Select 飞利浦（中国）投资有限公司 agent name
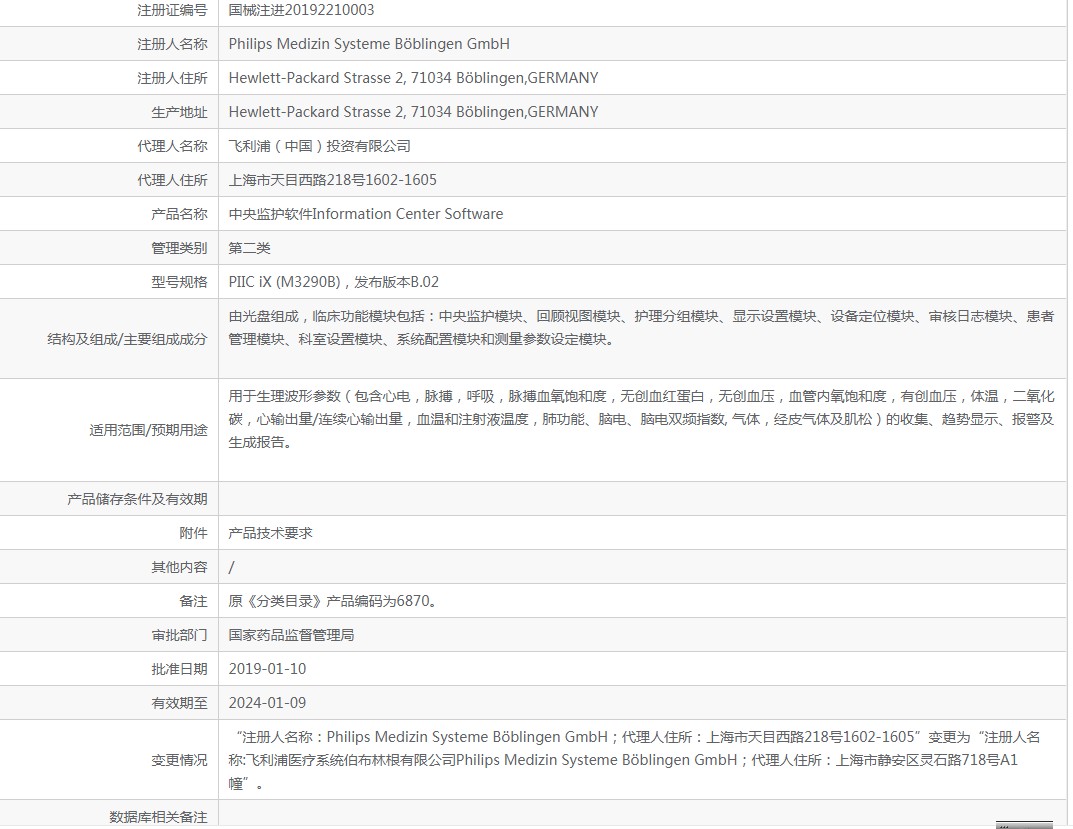Image resolution: width=1073 pixels, height=829 pixels. point(320,146)
